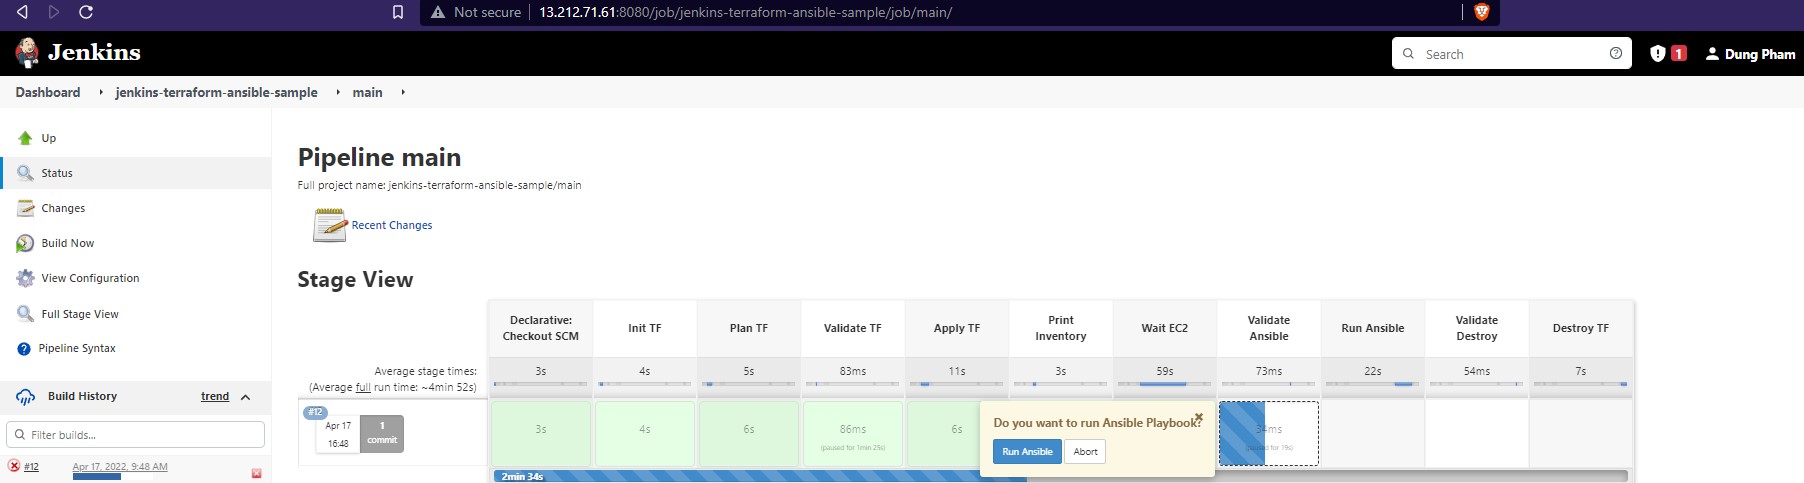Click Build Now clock icon
Image resolution: width=1804 pixels, height=483 pixels.
(x=25, y=243)
